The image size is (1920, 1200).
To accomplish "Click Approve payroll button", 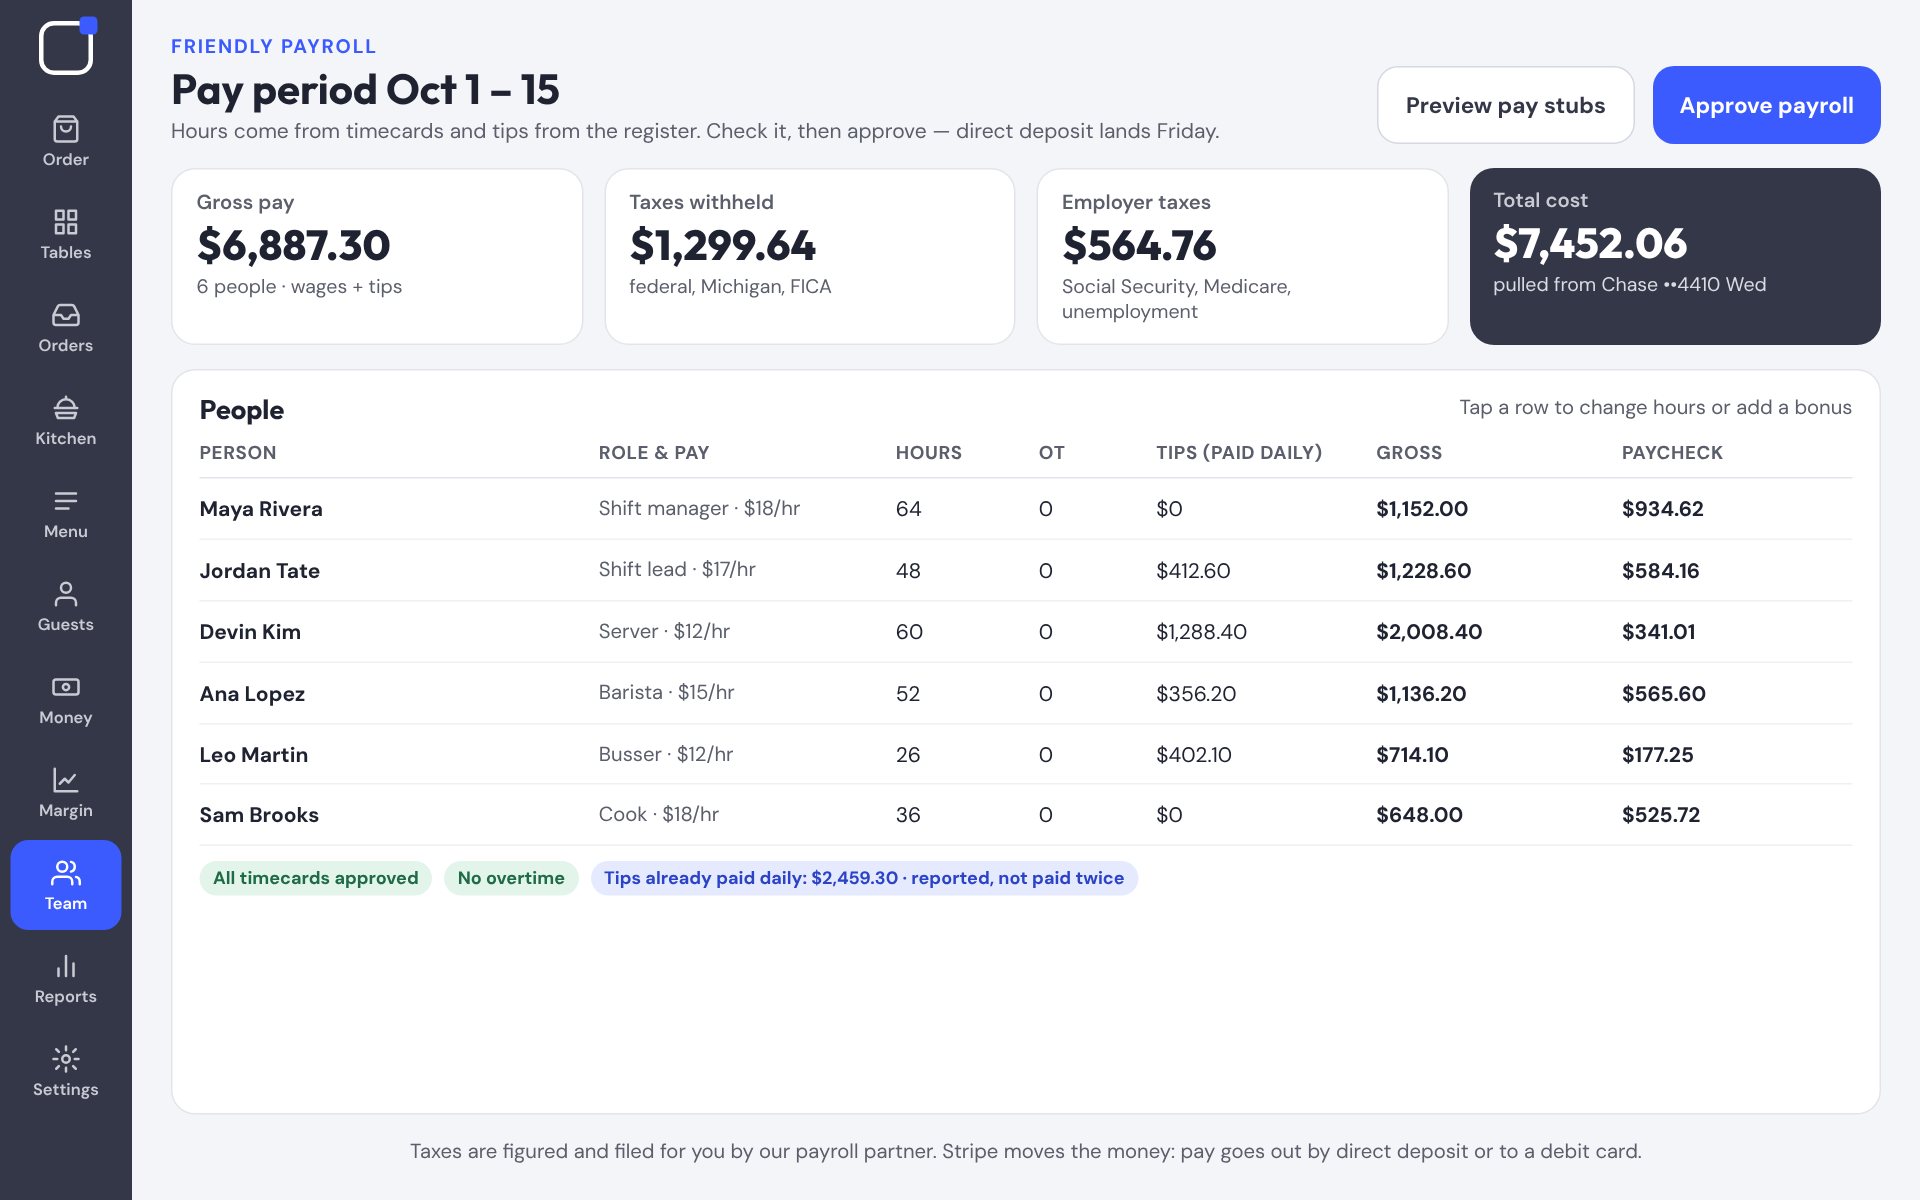I will [1766, 105].
